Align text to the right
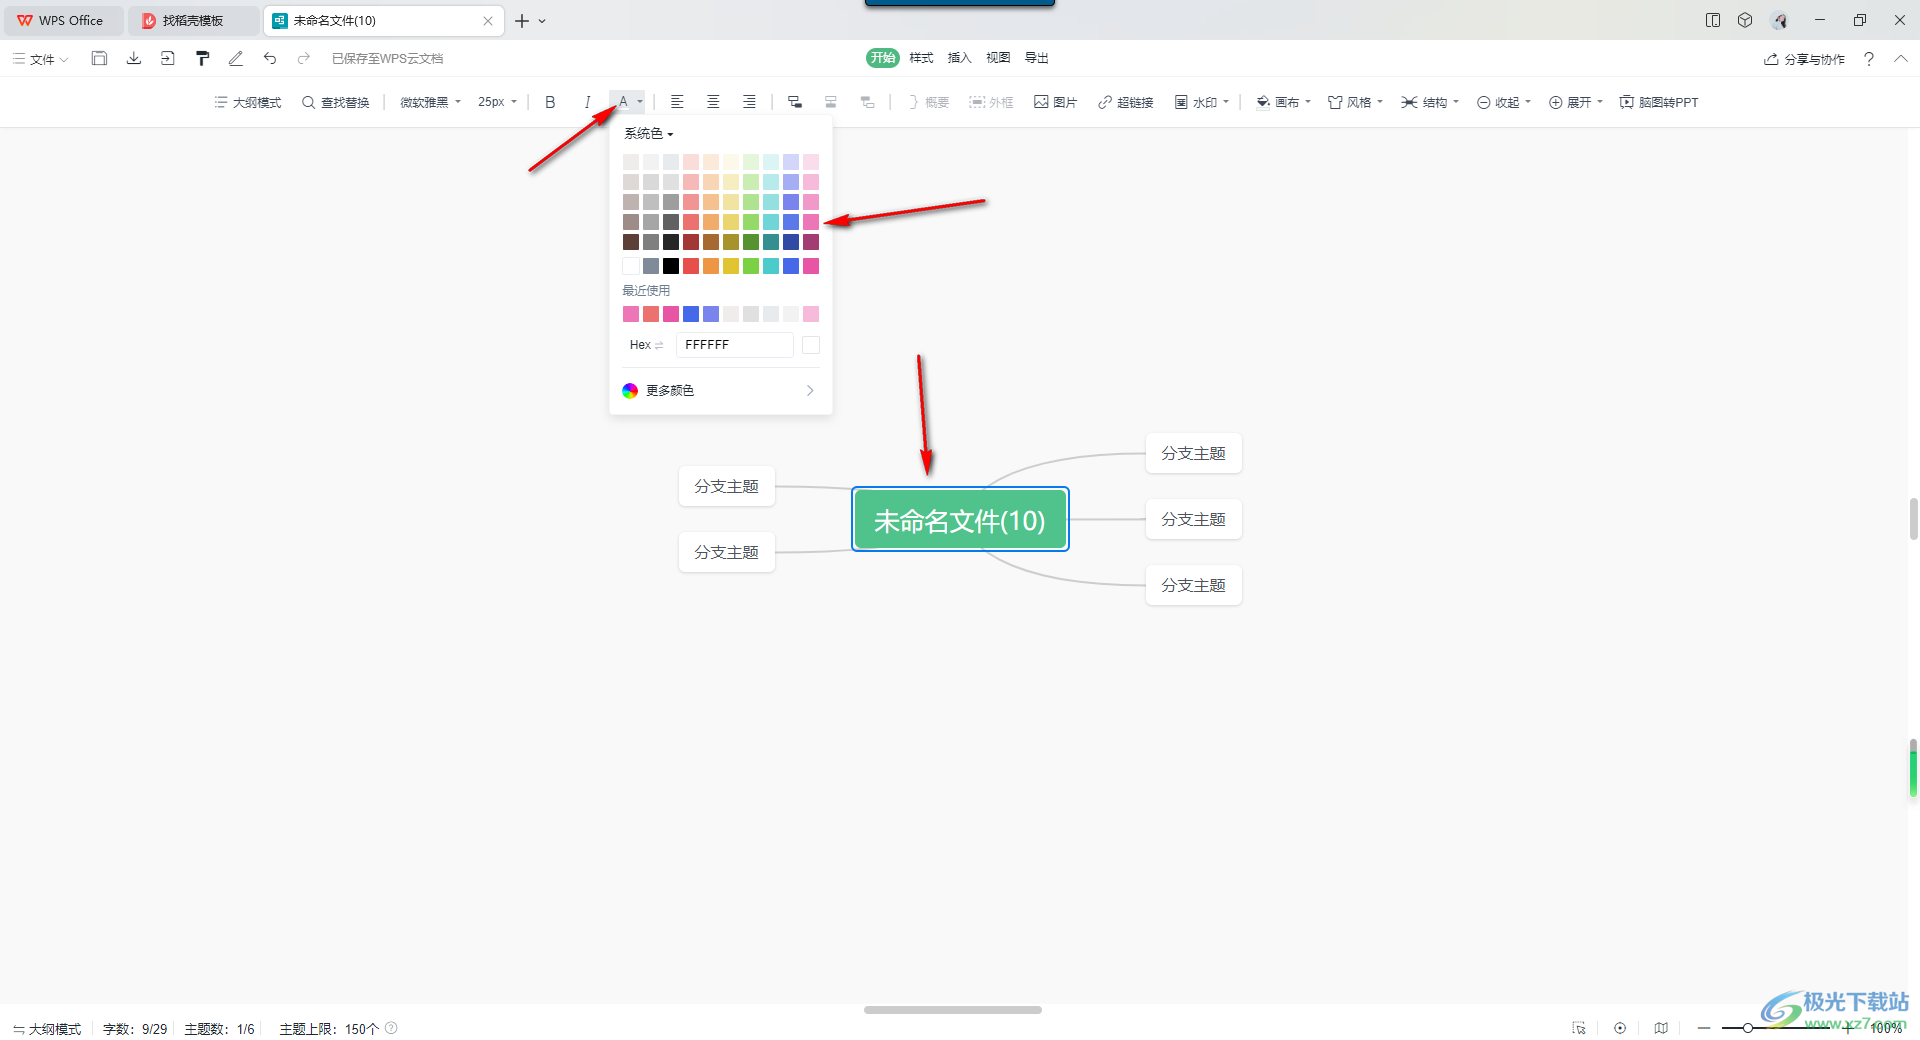Viewport: 1920px width, 1040px height. tap(749, 102)
